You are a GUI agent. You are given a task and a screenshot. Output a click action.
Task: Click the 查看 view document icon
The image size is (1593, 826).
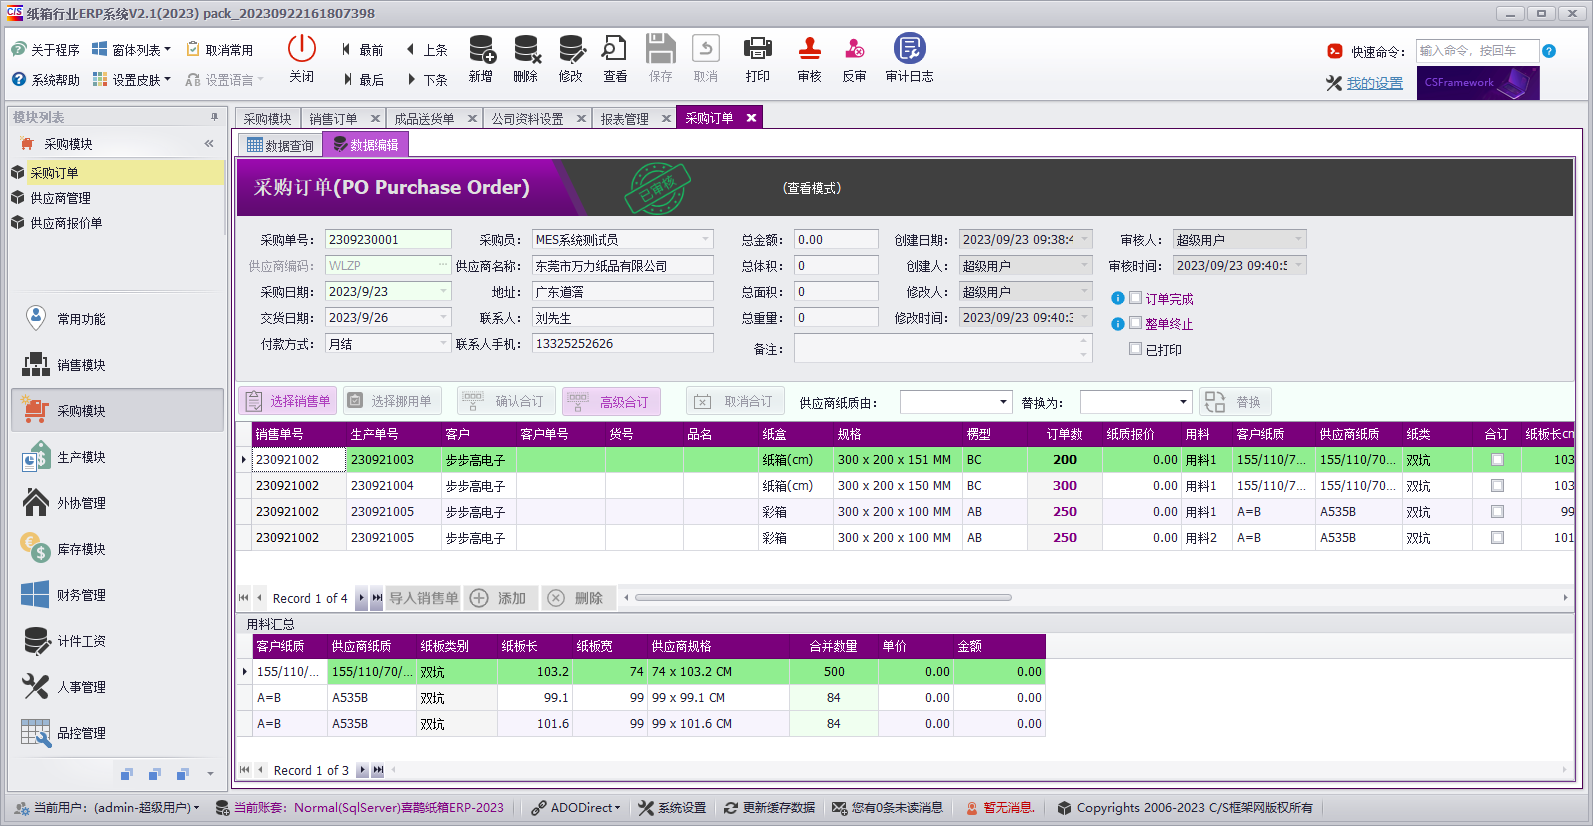click(614, 48)
